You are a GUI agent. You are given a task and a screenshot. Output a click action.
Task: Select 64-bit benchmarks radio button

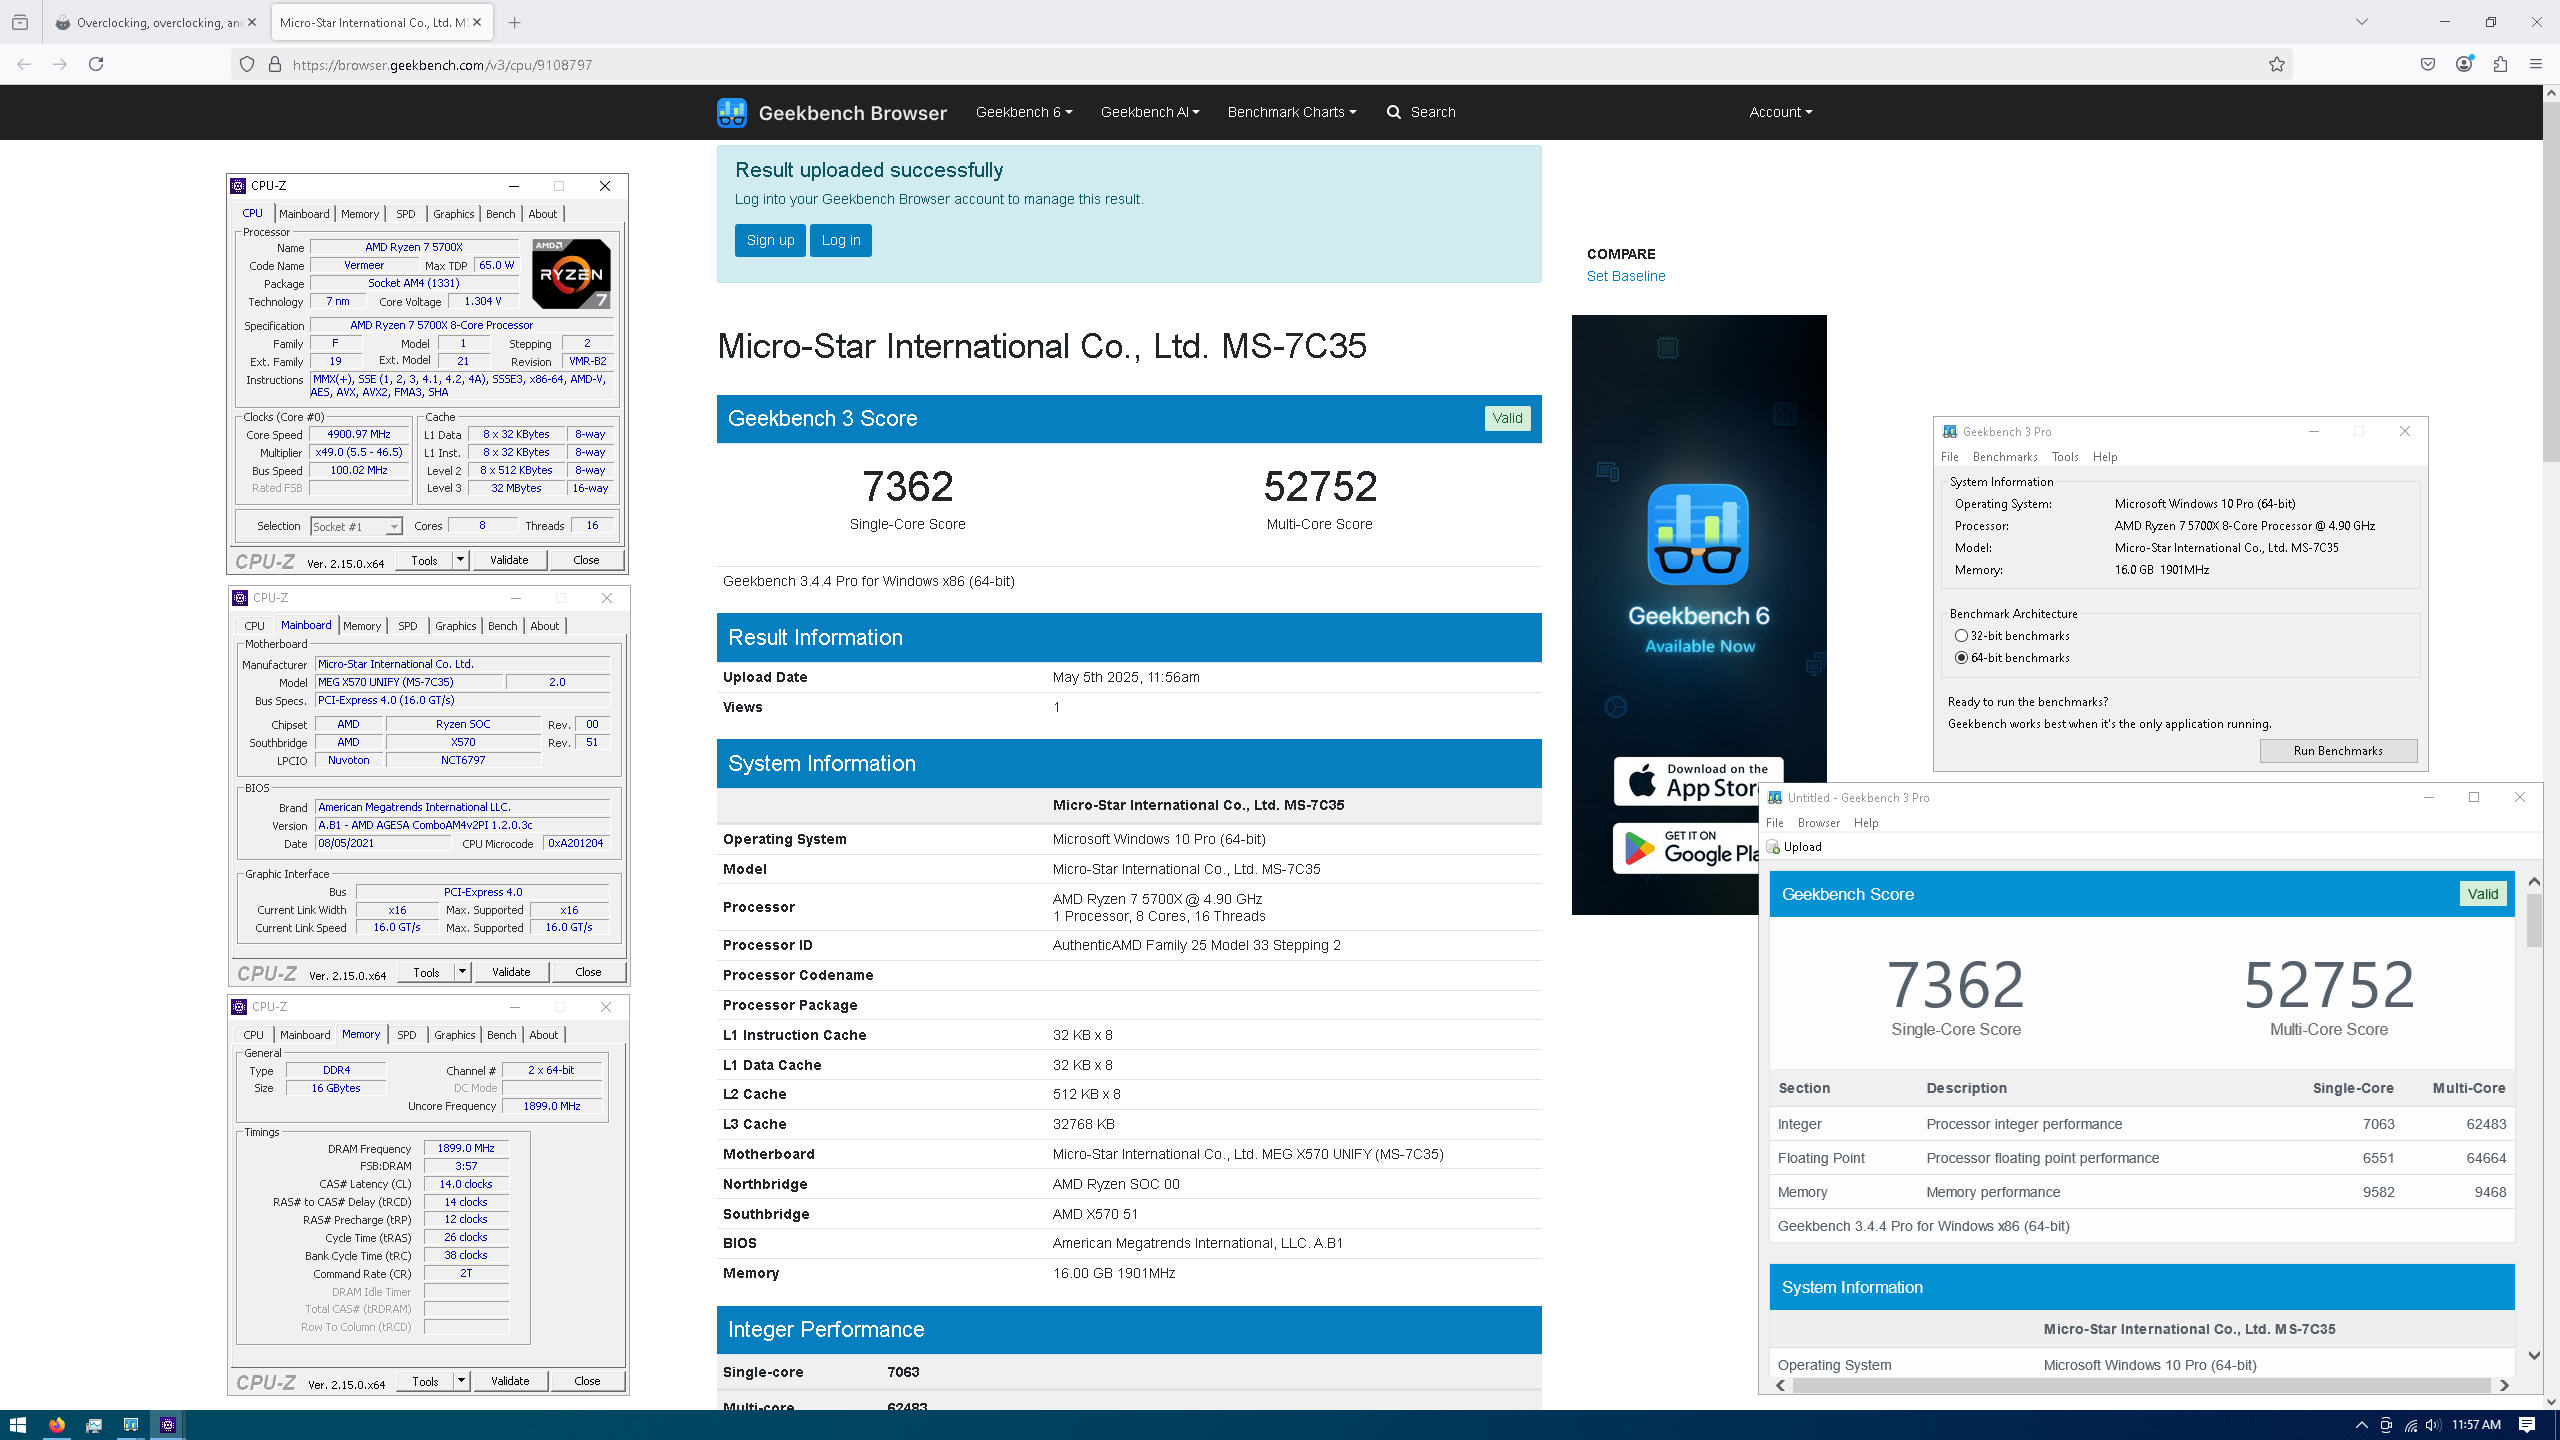(x=1961, y=658)
